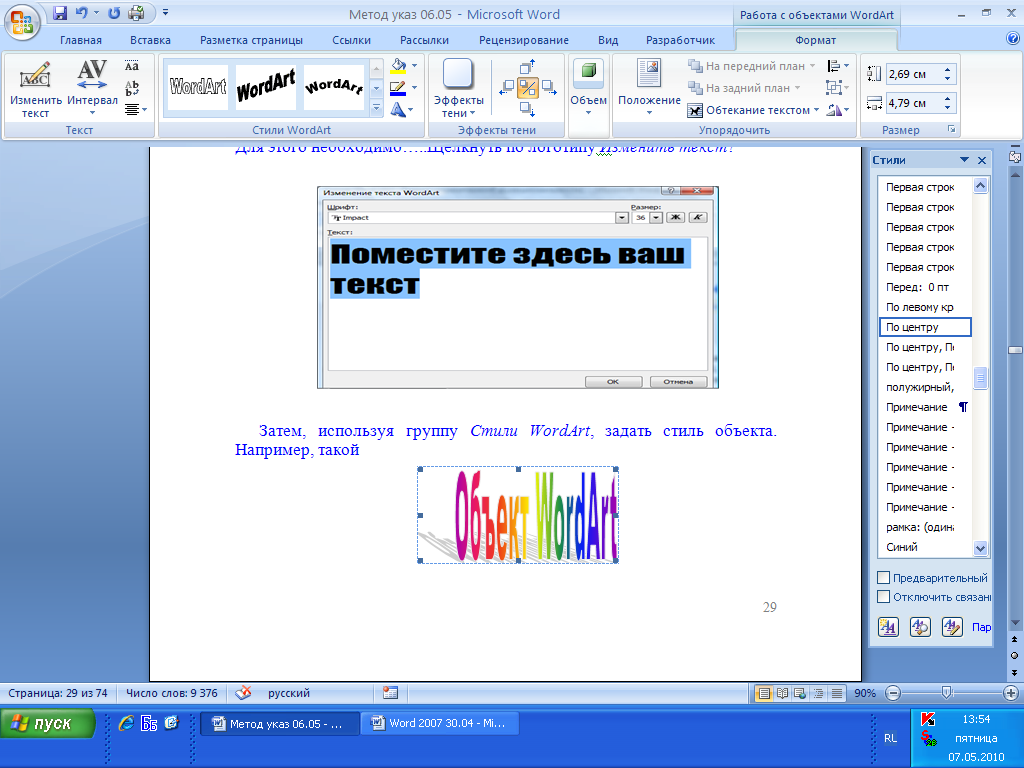Apply the blue shape outline pencil
This screenshot has height=768, width=1024.
click(398, 88)
